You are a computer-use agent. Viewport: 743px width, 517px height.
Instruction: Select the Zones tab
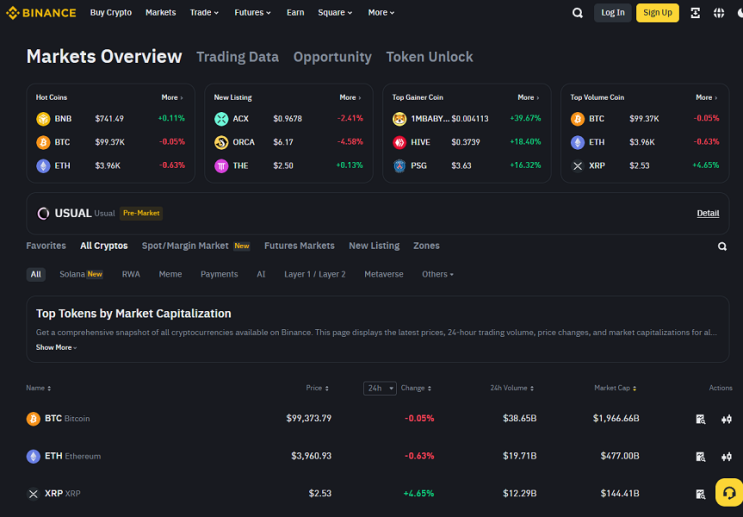426,246
